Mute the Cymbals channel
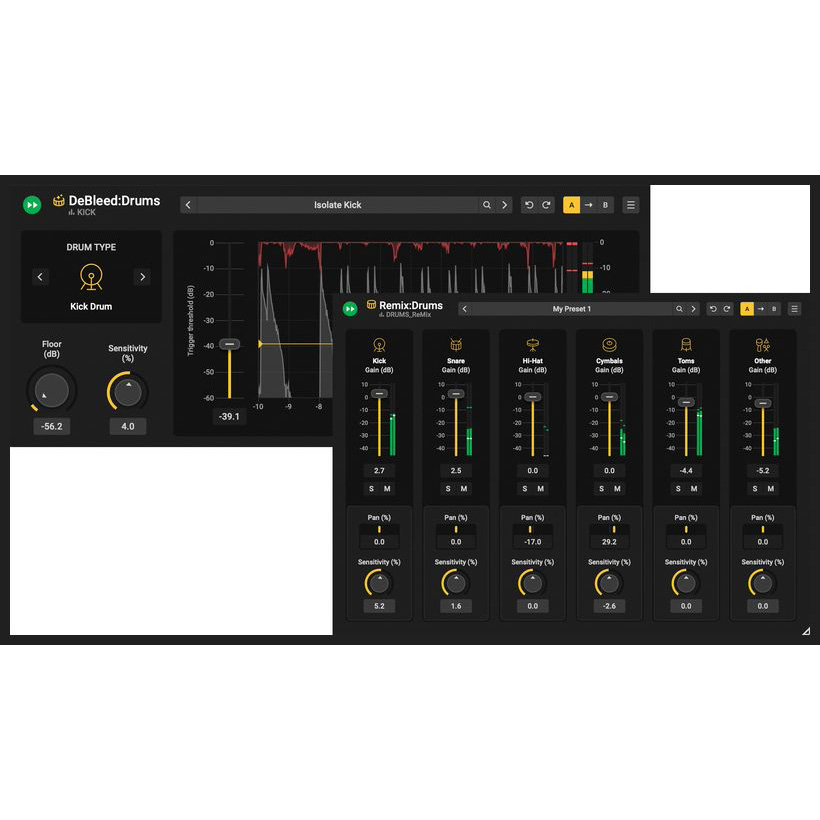The width and height of the screenshot is (820, 820). coord(617,488)
